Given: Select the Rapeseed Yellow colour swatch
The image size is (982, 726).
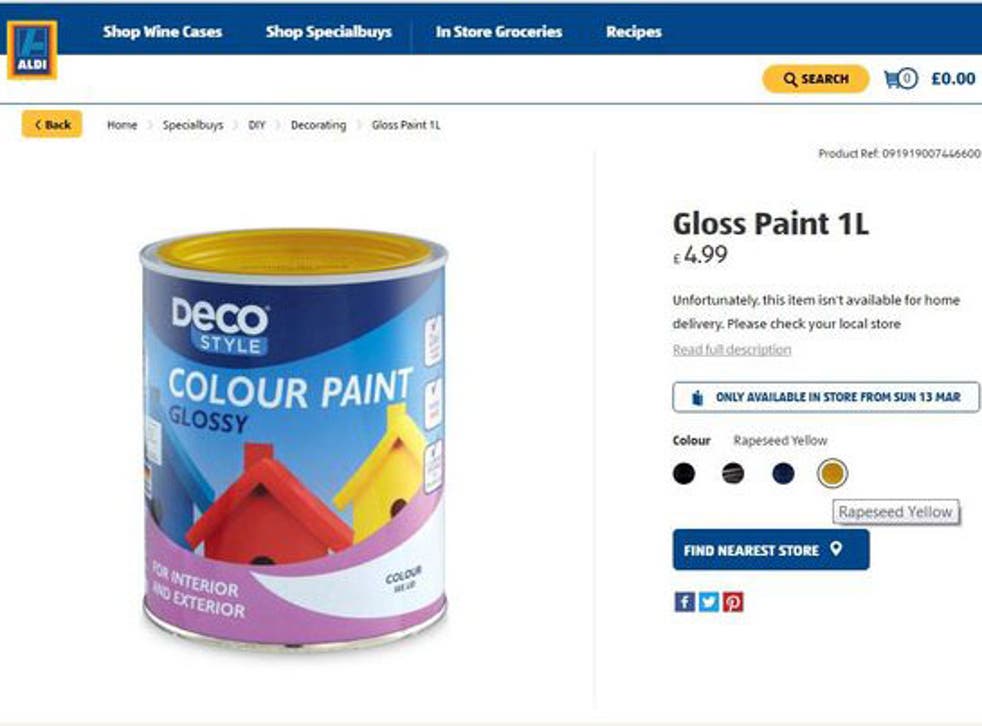Looking at the screenshot, I should pos(832,474).
